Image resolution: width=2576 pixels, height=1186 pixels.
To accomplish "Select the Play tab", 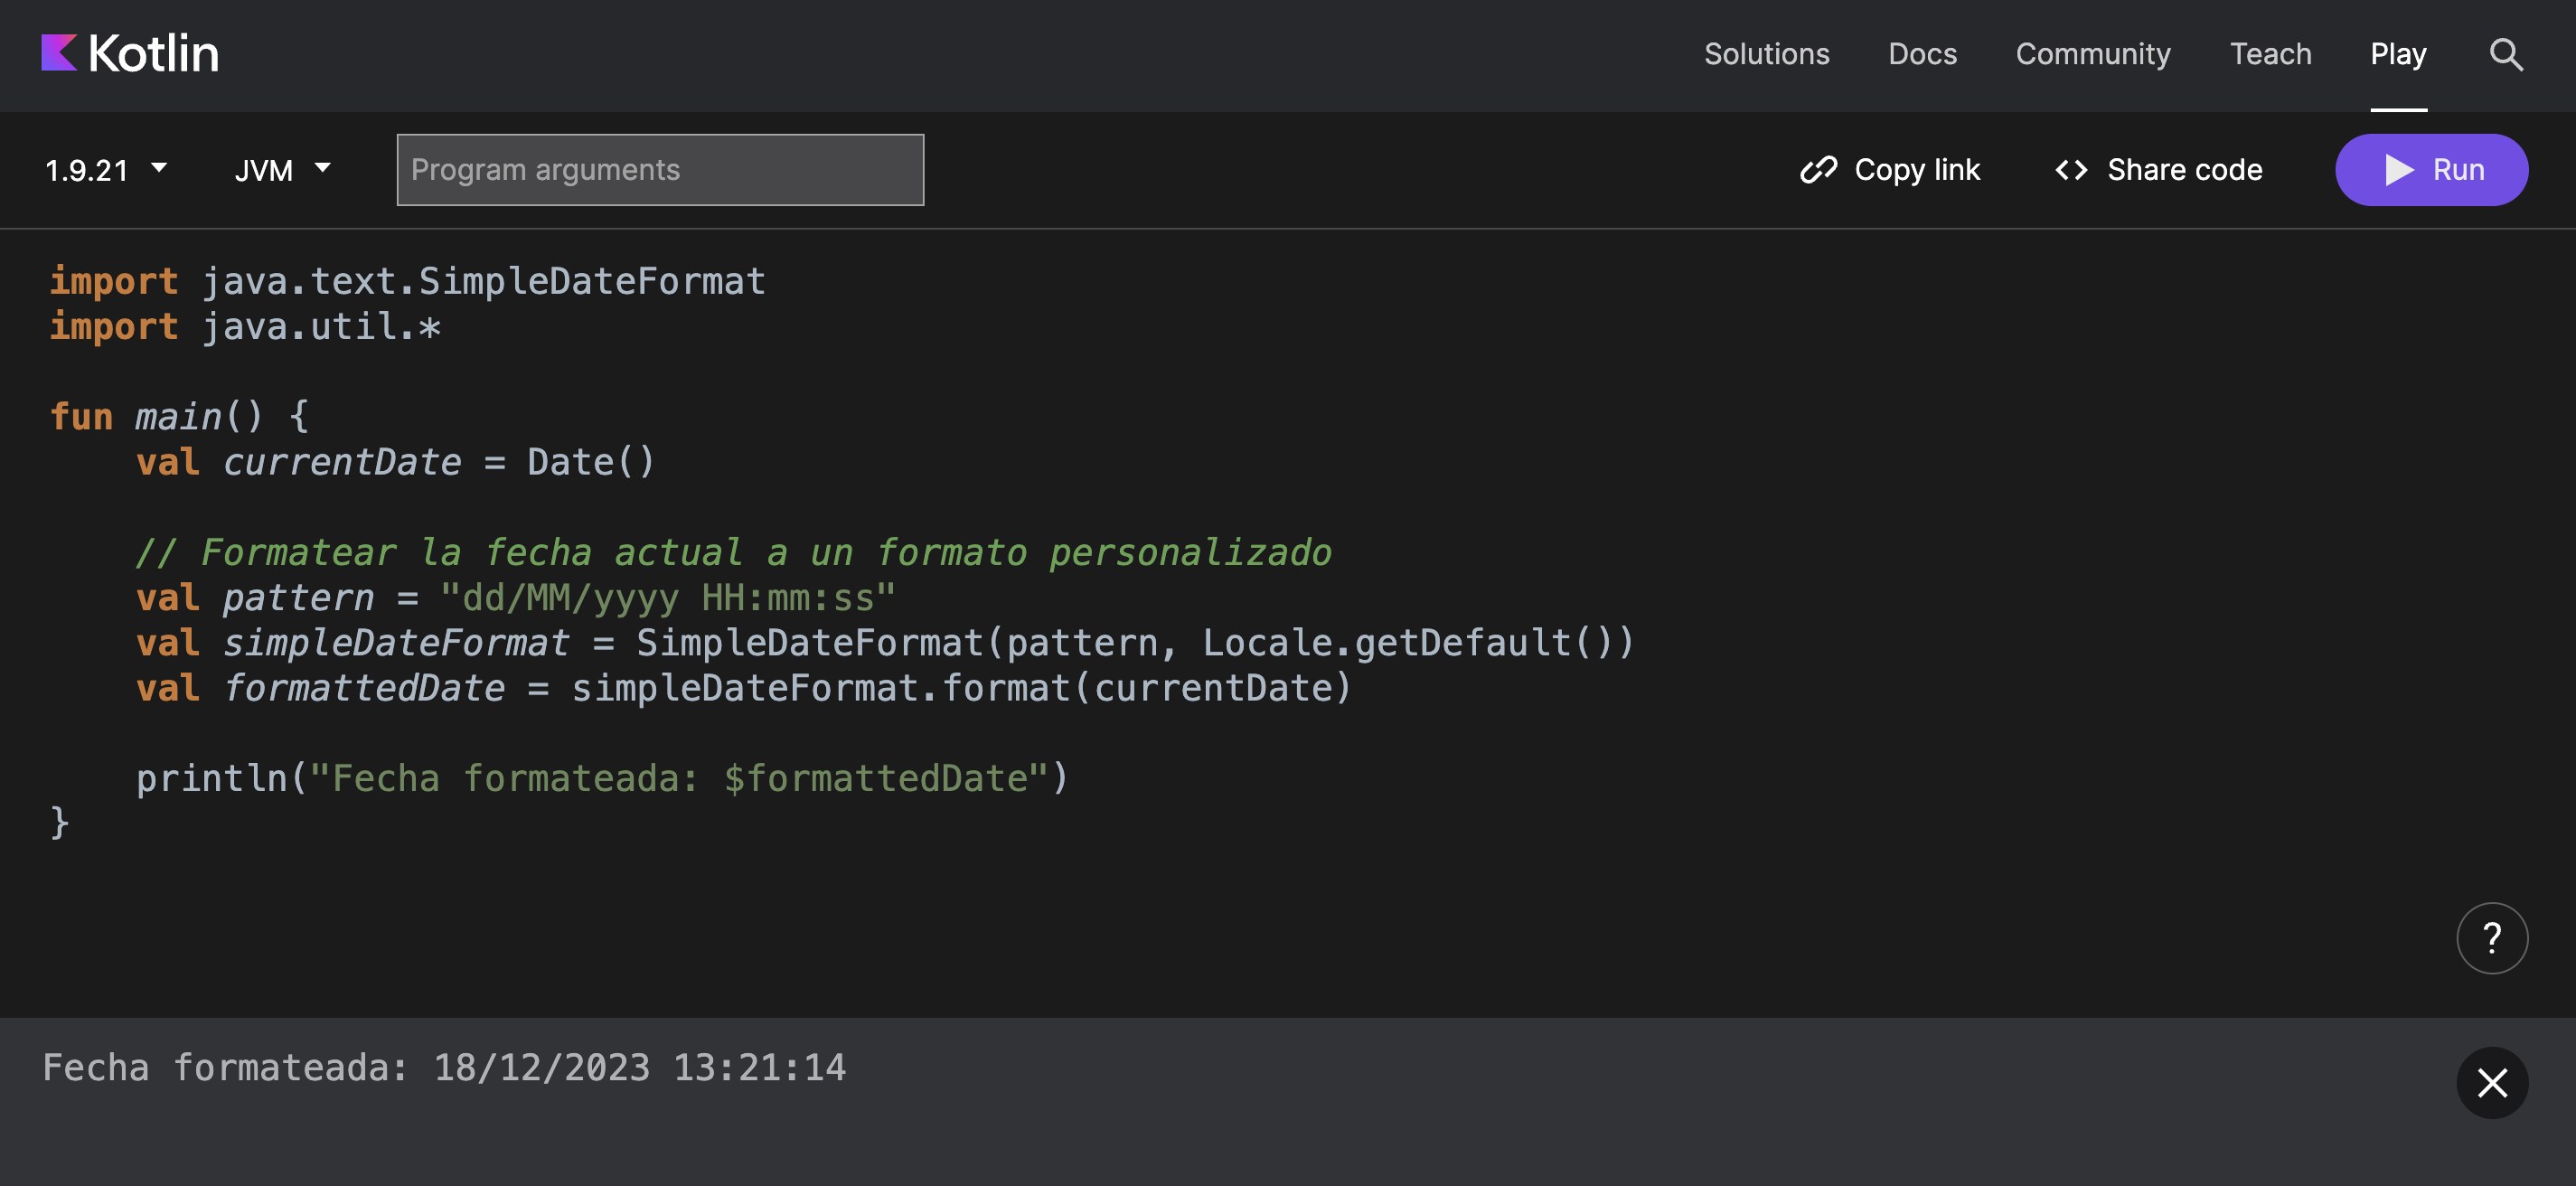I will [2397, 54].
